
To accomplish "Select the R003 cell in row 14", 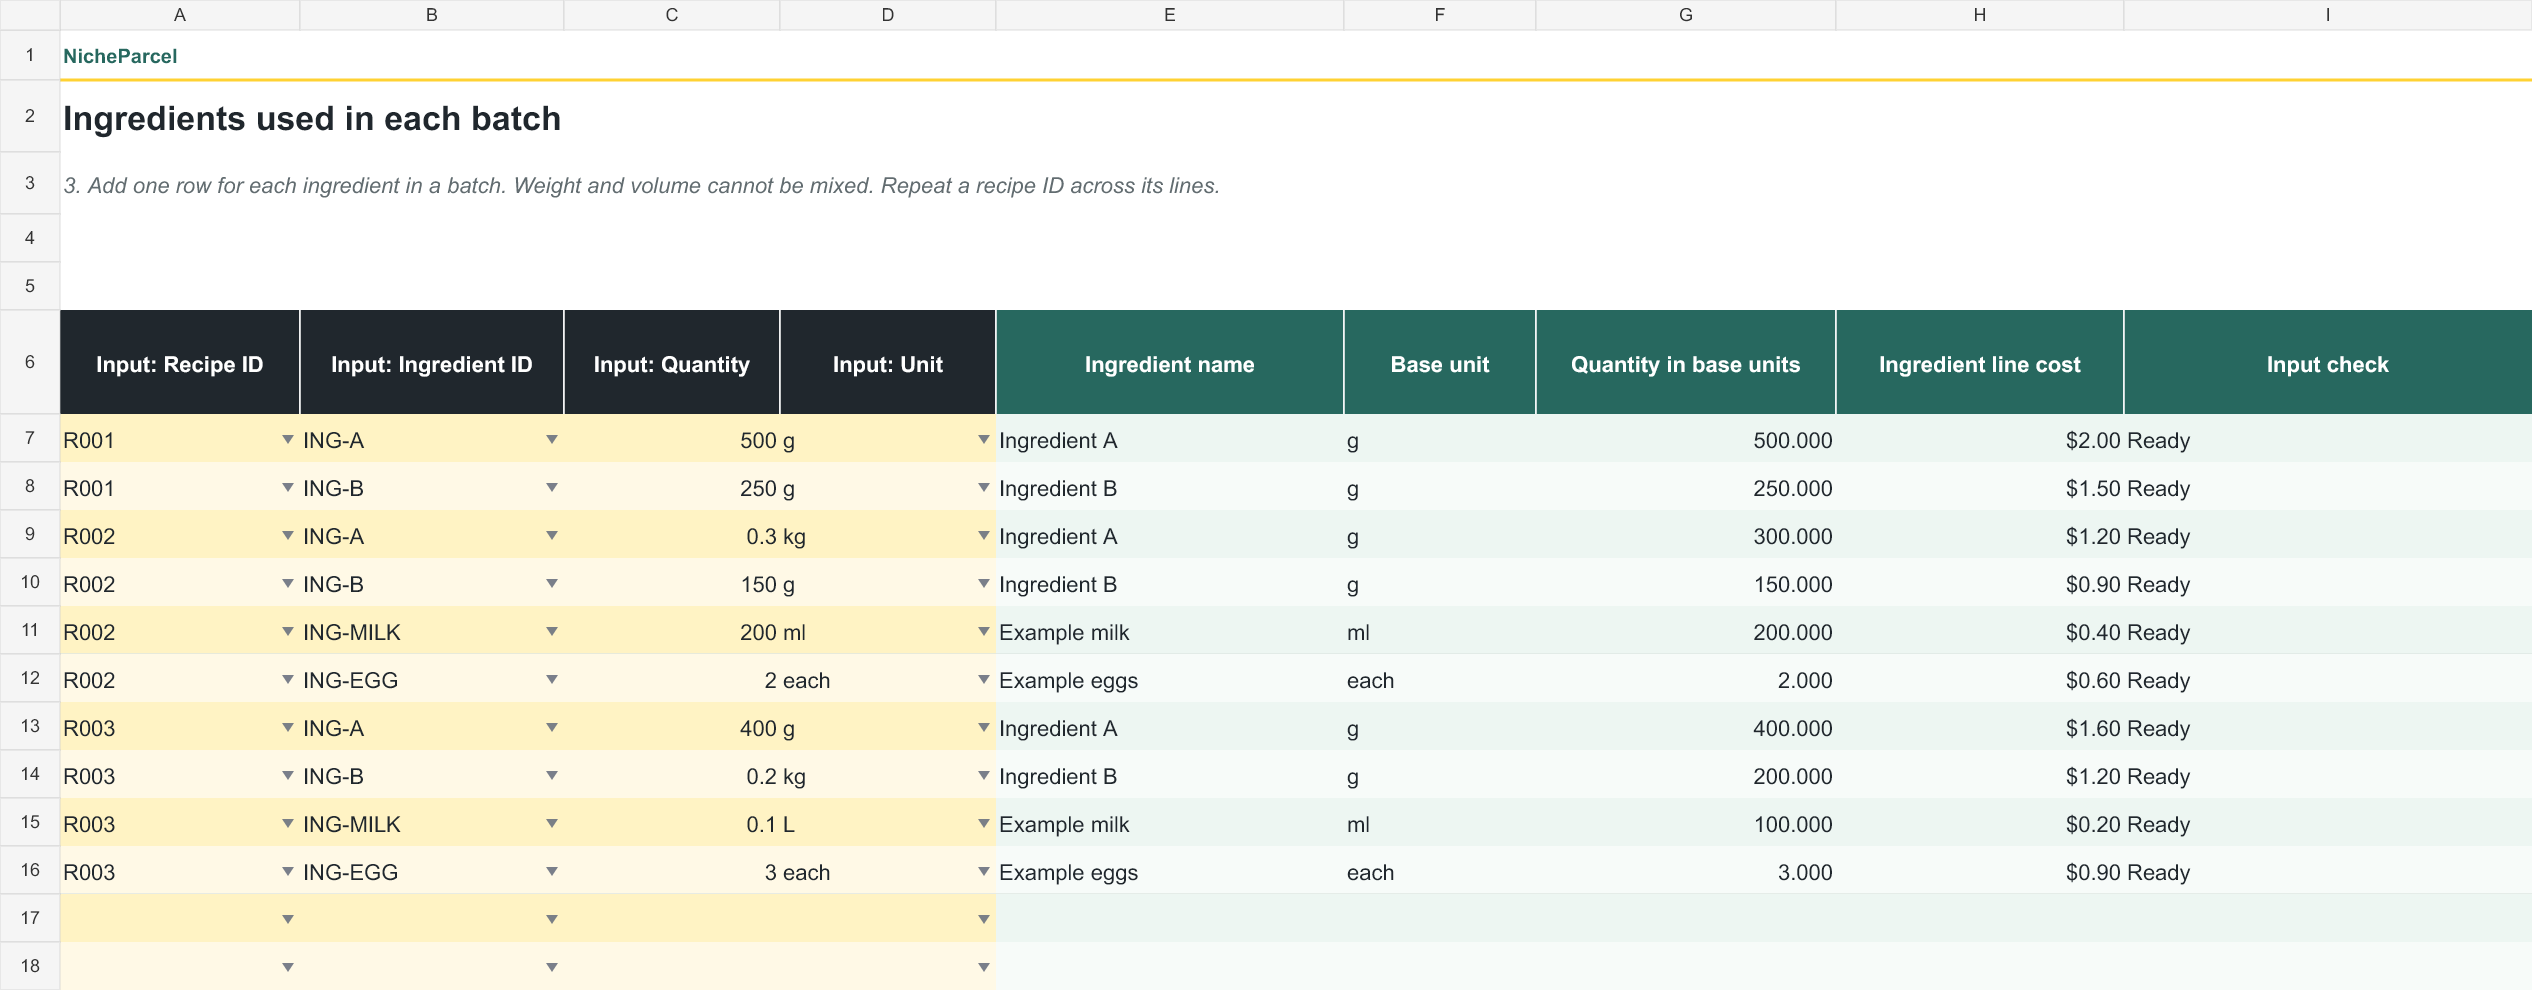I will pyautogui.click(x=180, y=776).
